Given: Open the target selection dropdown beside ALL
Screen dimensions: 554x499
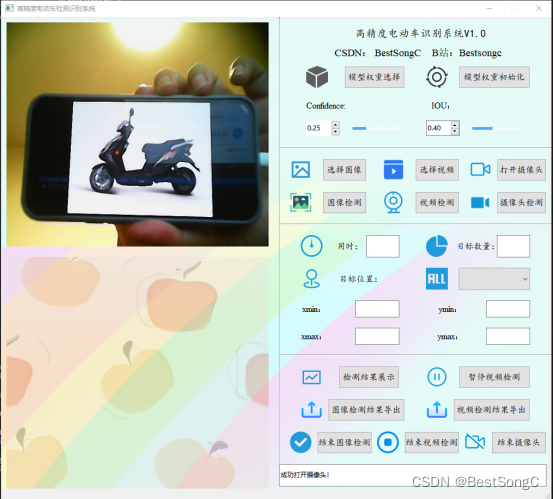Looking at the screenshot, I should click(x=494, y=279).
